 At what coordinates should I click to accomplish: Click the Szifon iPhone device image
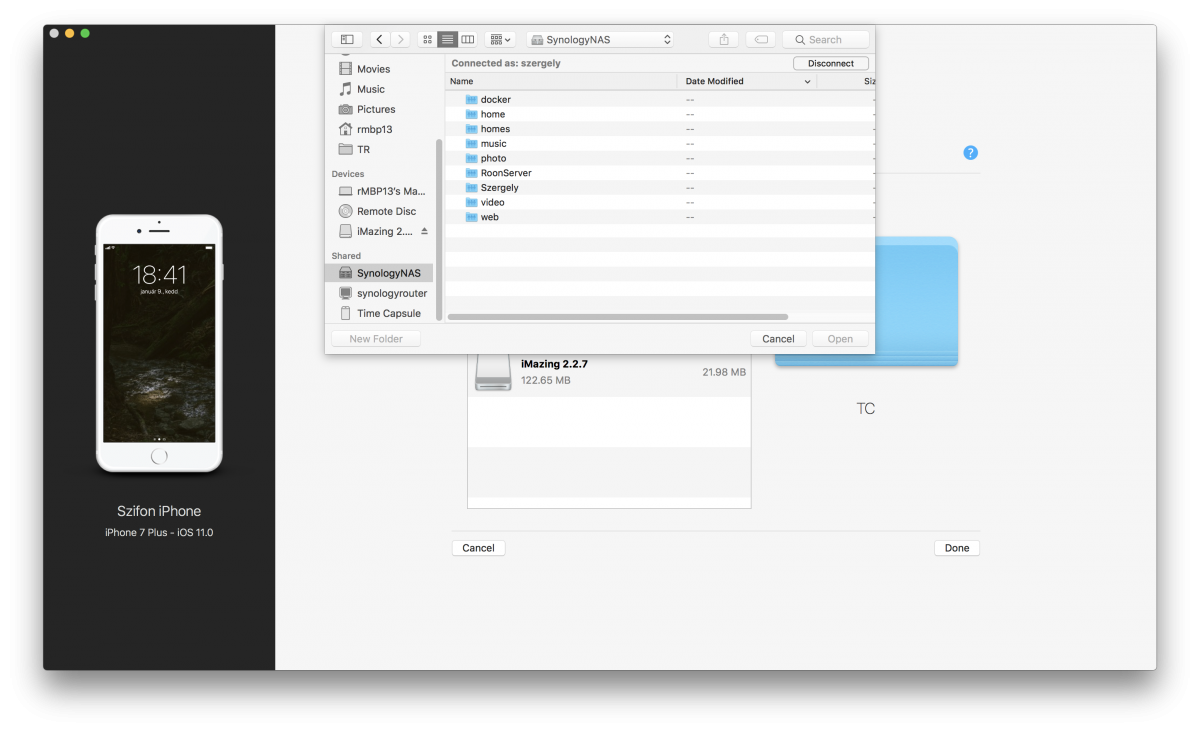click(159, 343)
